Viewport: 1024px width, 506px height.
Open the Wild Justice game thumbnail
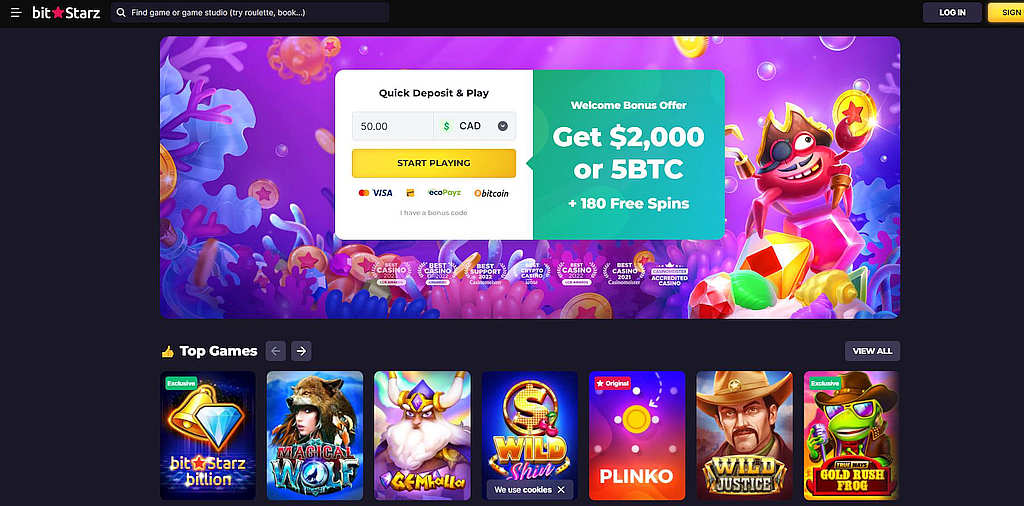(744, 435)
